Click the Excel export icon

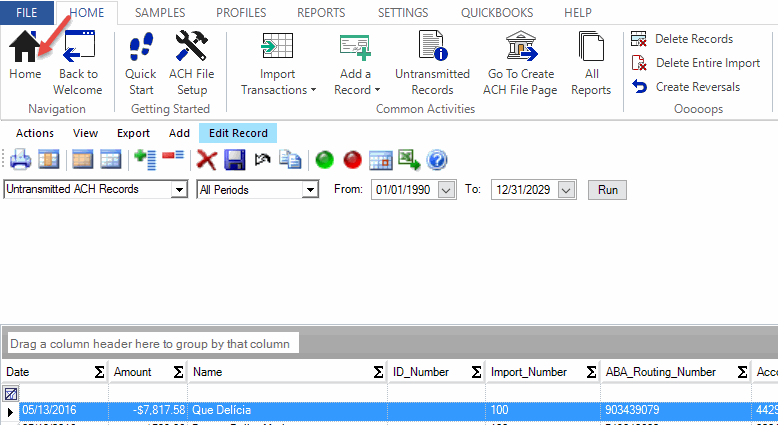[408, 160]
